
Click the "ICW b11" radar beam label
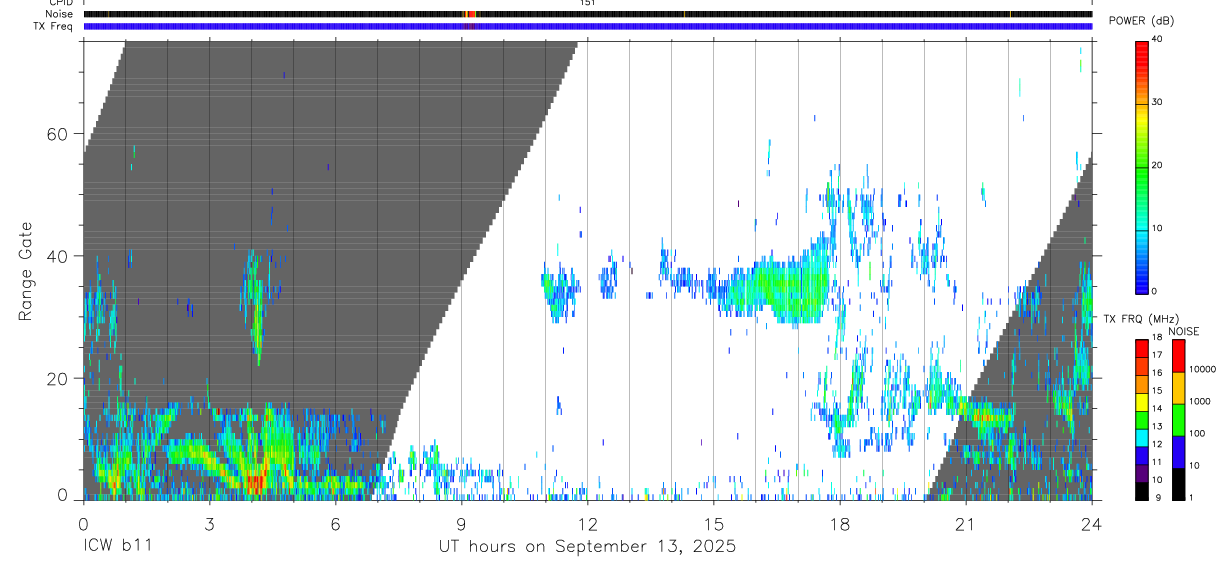click(117, 547)
